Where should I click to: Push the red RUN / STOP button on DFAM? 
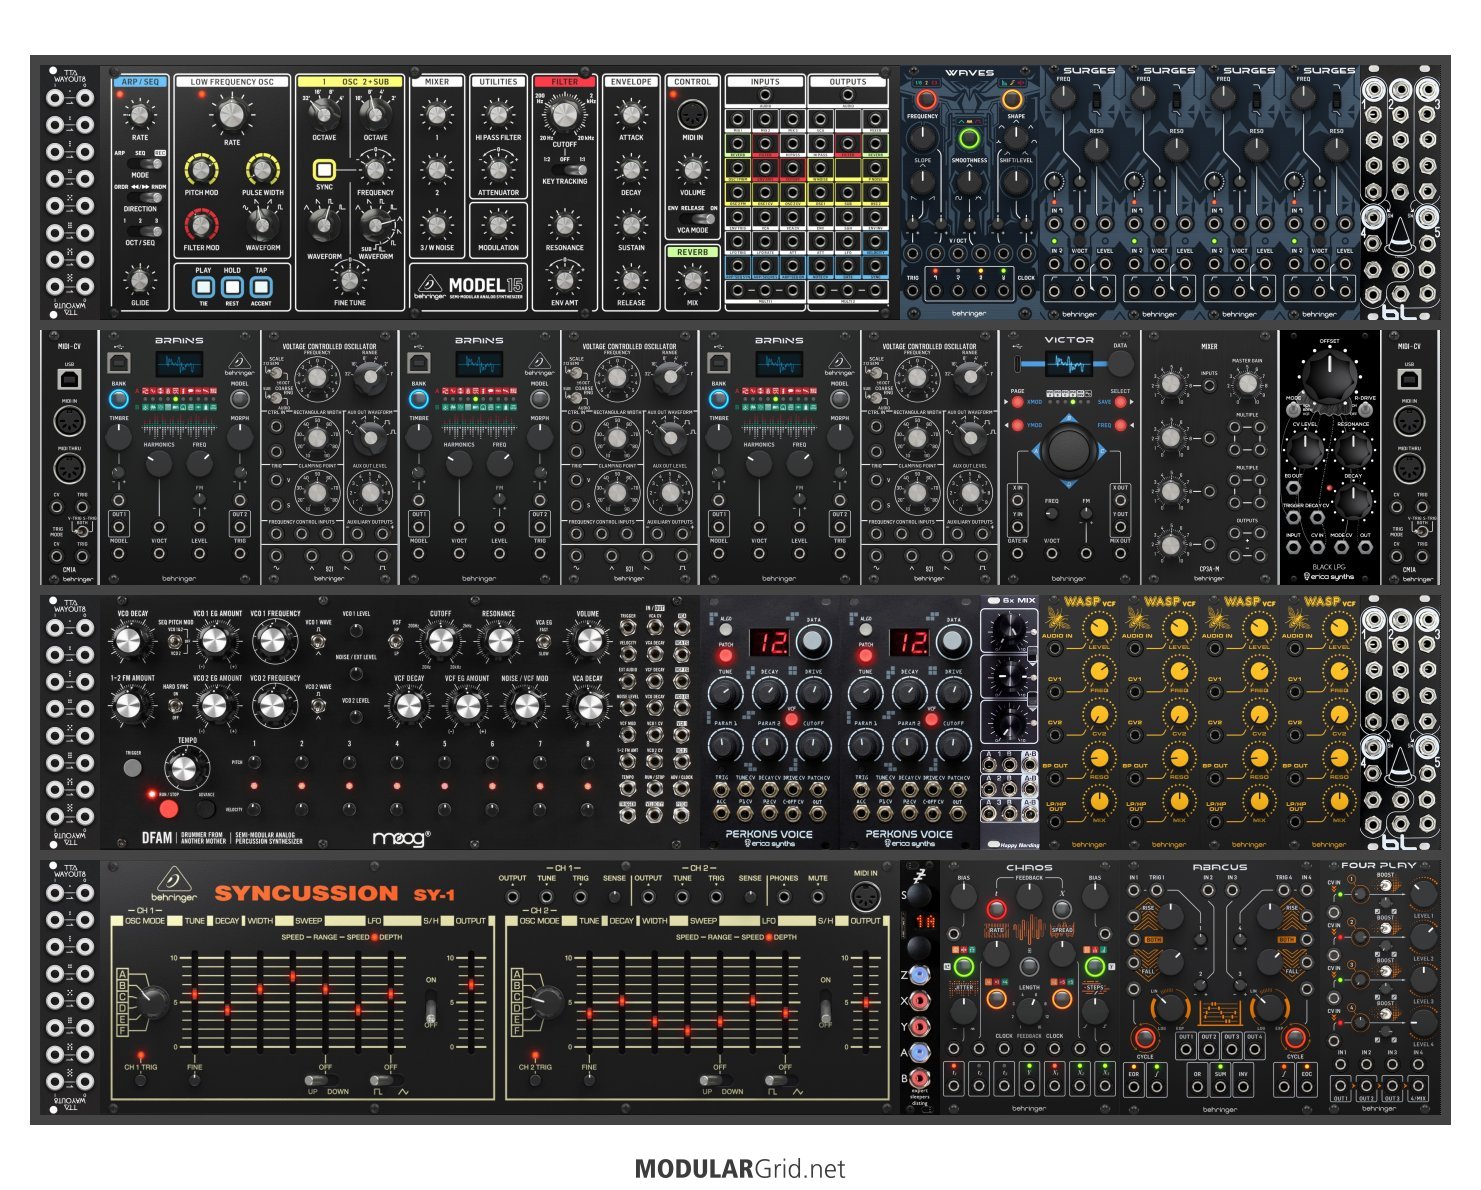coord(168,808)
